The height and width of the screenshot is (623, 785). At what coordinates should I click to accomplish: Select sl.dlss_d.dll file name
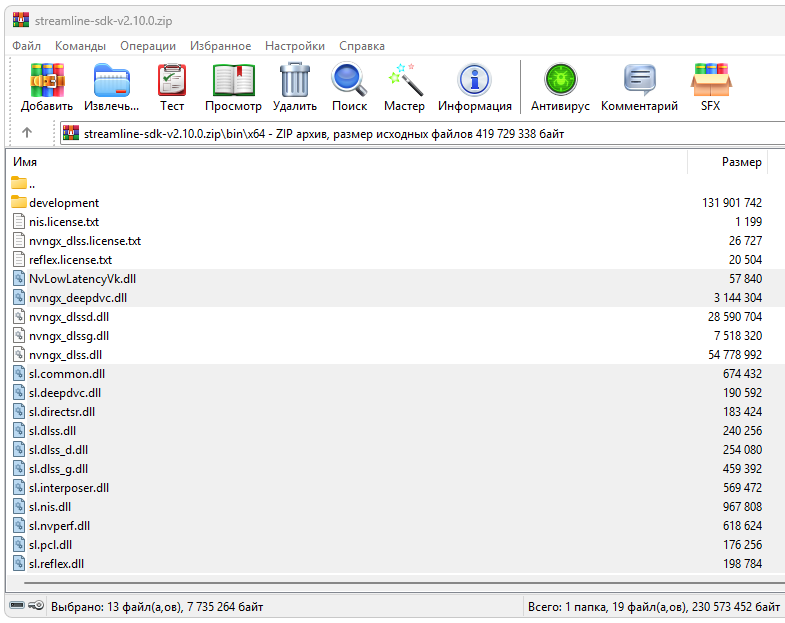(x=59, y=450)
